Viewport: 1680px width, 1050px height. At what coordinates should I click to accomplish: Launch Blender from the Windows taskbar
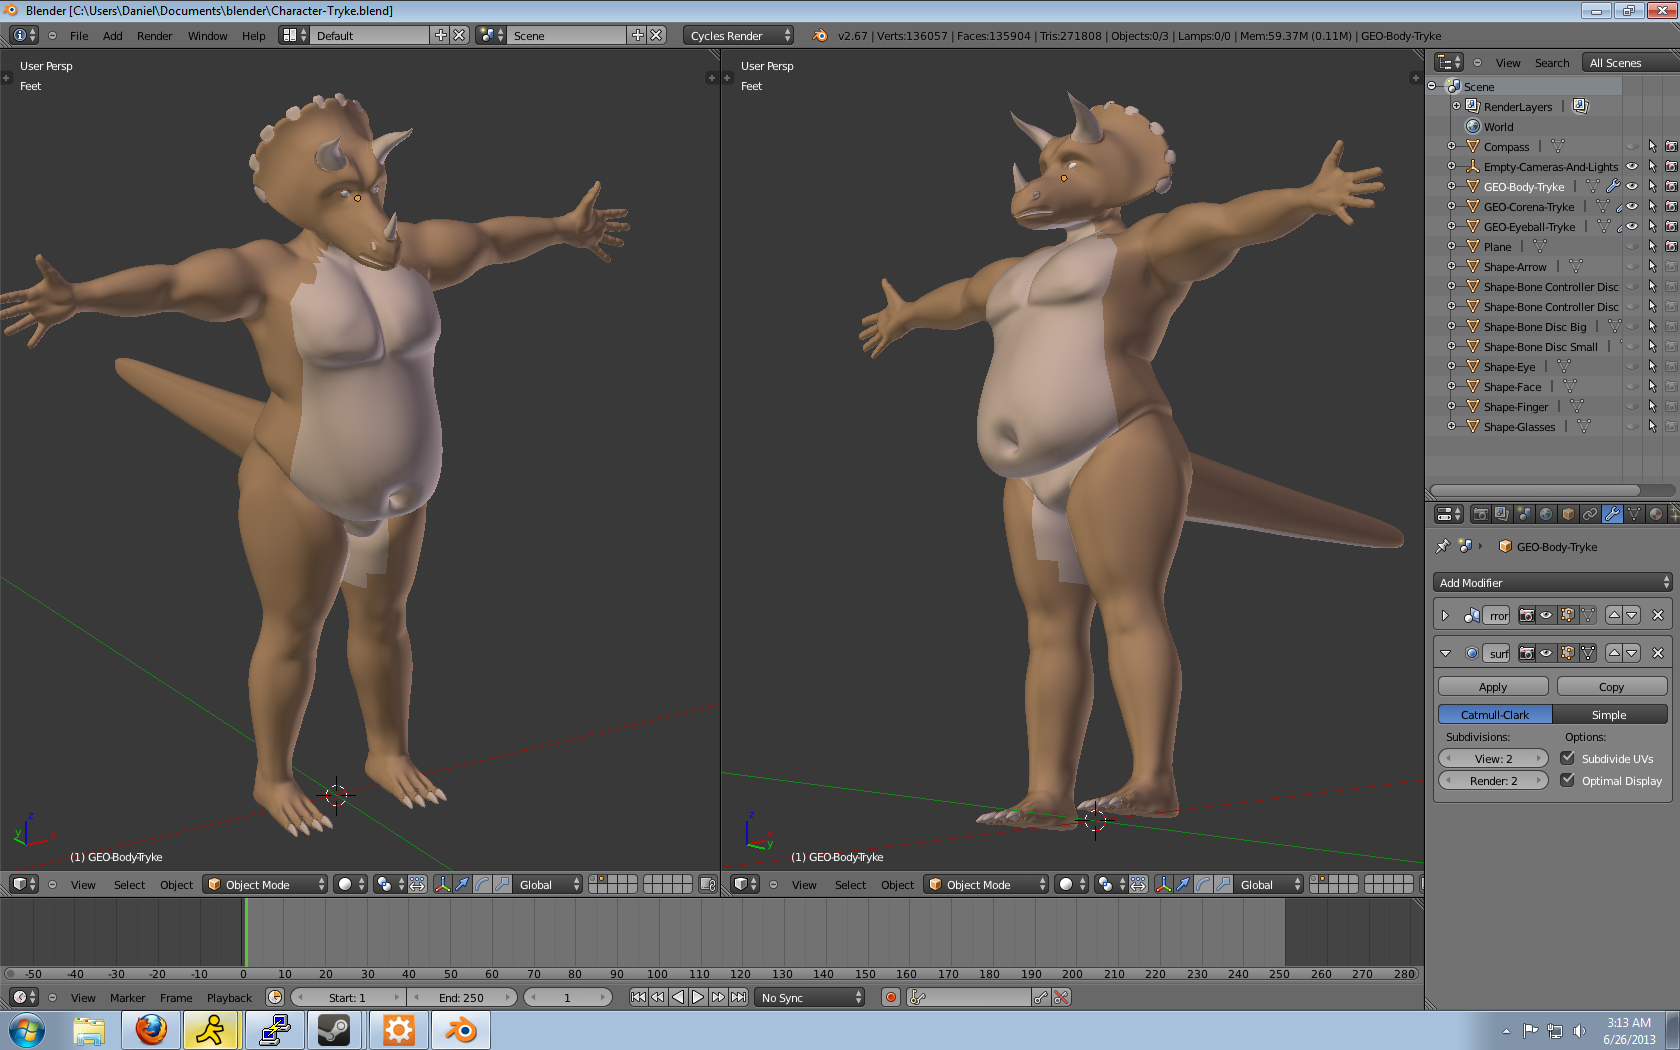pos(461,1029)
